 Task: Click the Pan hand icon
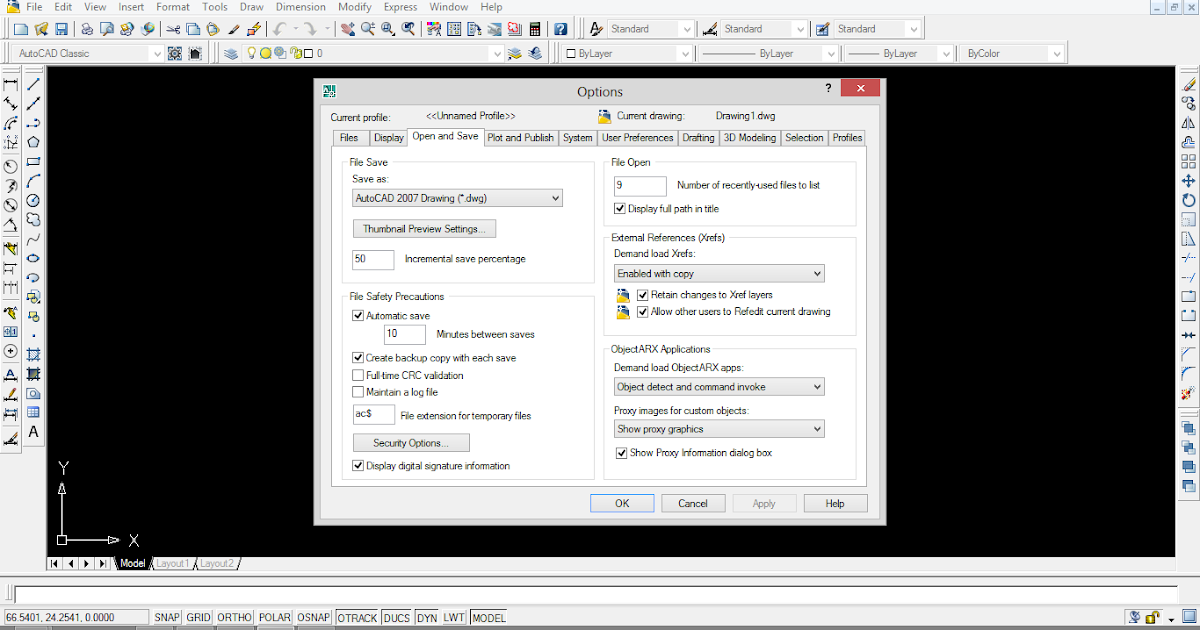(x=348, y=29)
